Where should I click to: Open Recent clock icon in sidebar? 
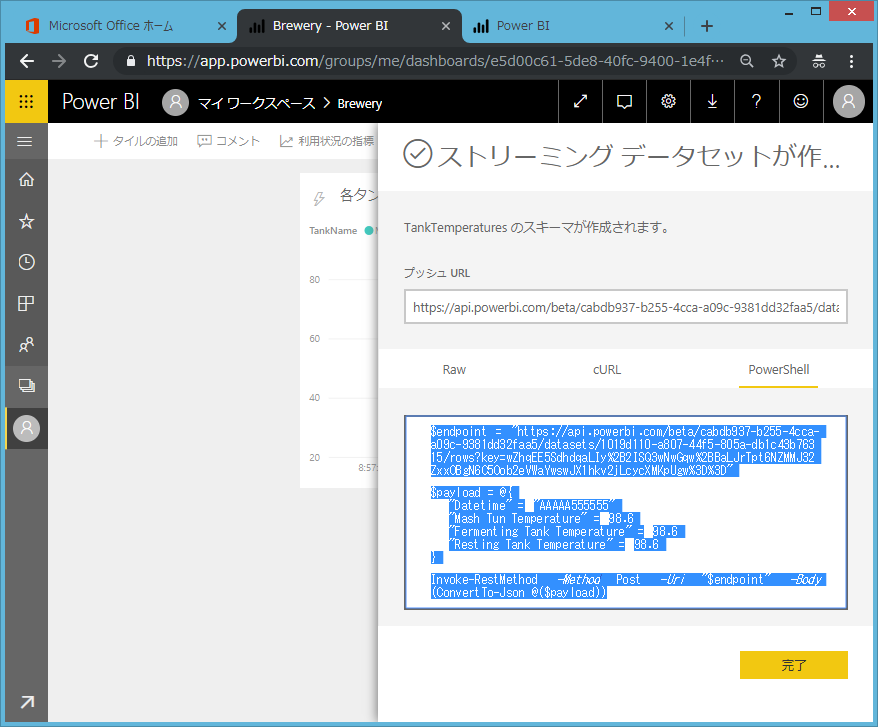pos(26,262)
